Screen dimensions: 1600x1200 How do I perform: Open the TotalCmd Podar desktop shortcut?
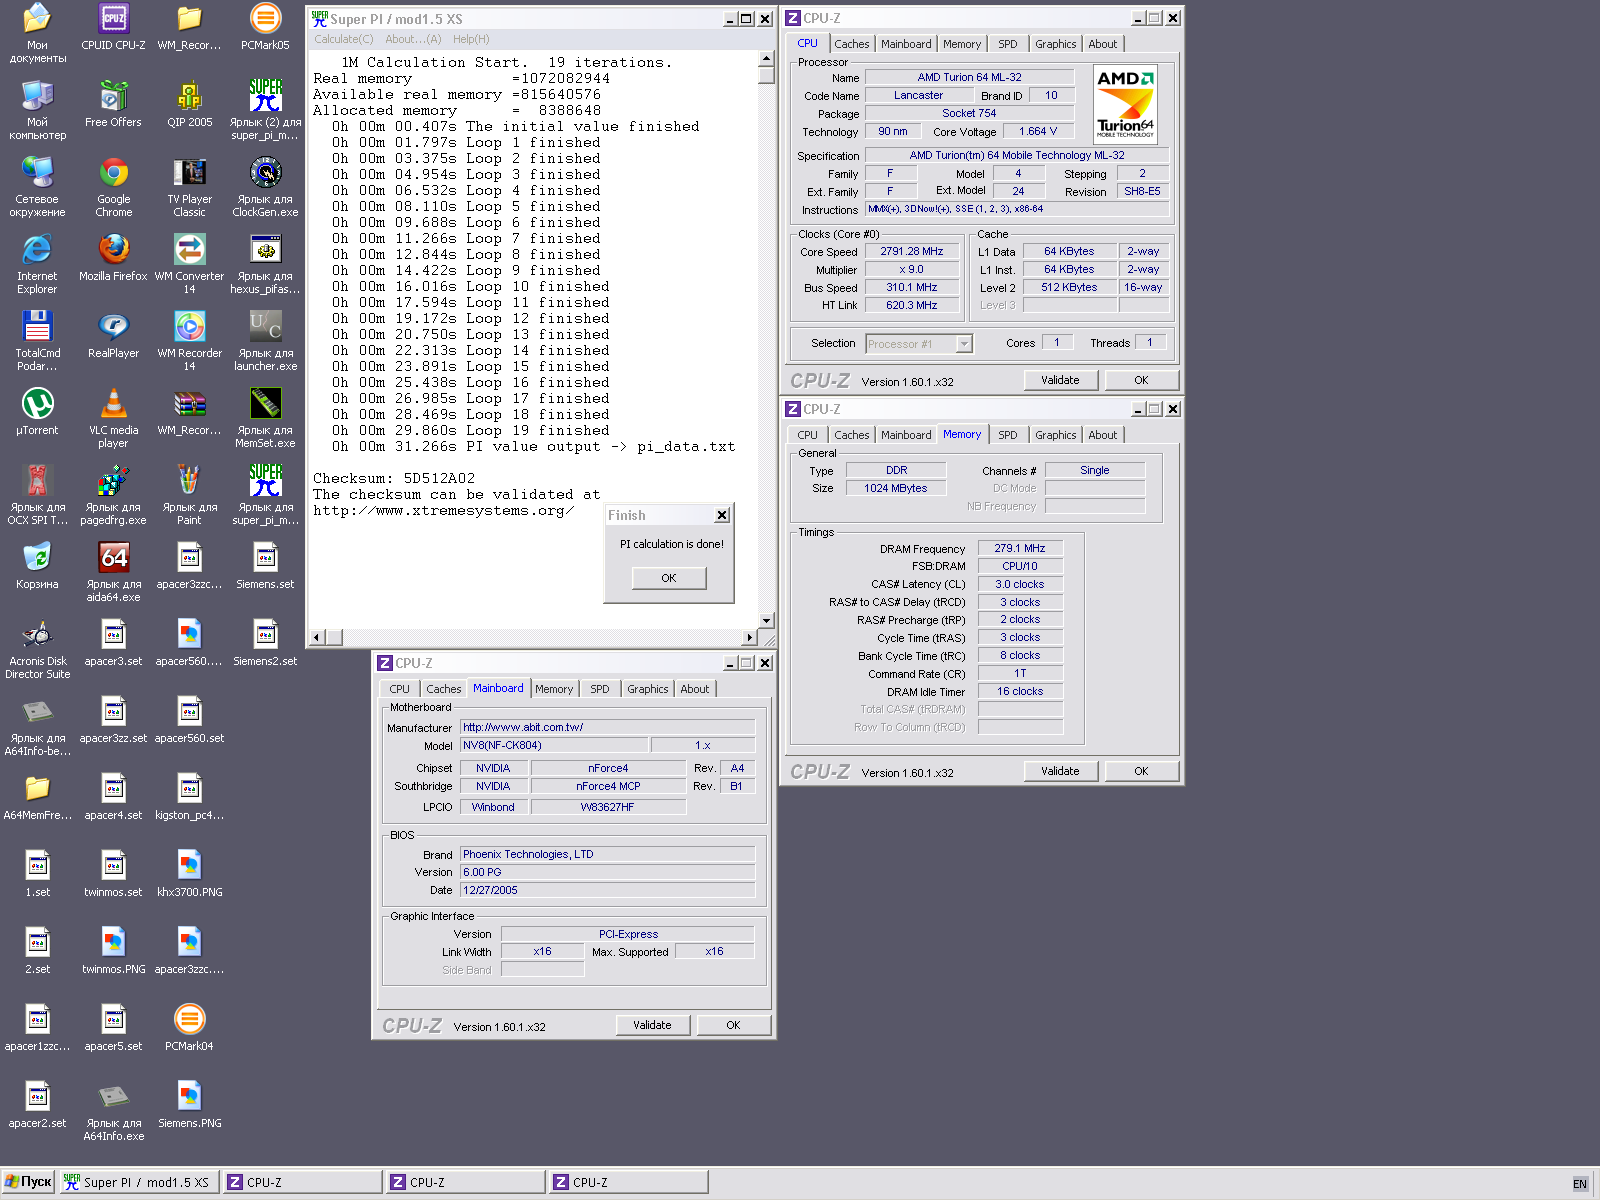(37, 341)
